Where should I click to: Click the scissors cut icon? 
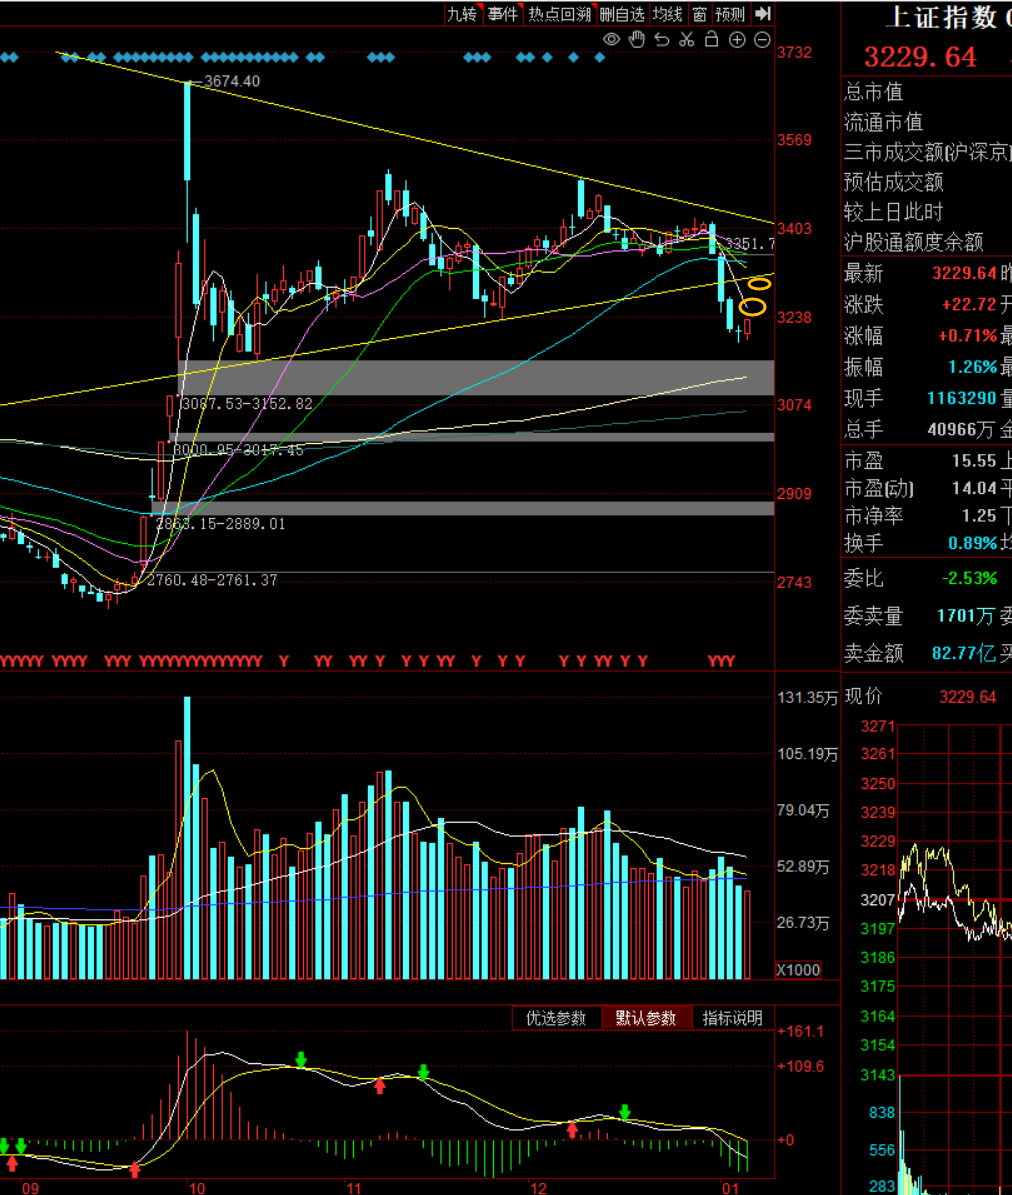tap(686, 40)
